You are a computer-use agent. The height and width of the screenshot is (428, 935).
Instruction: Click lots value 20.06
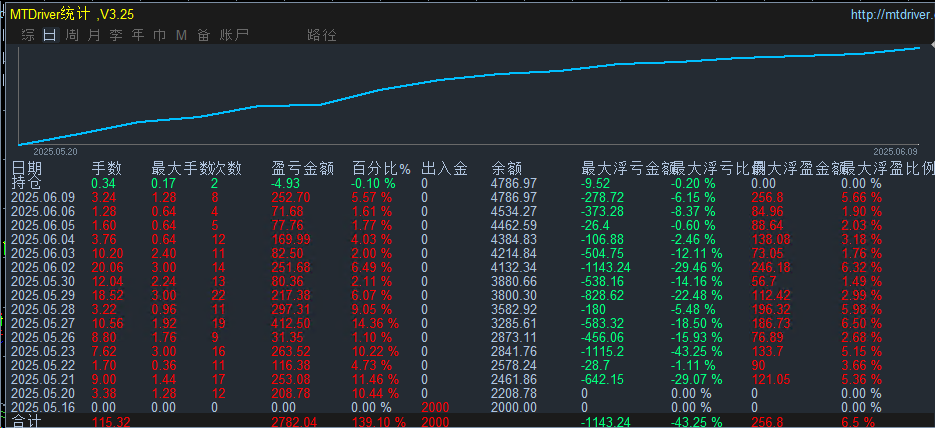[107, 267]
